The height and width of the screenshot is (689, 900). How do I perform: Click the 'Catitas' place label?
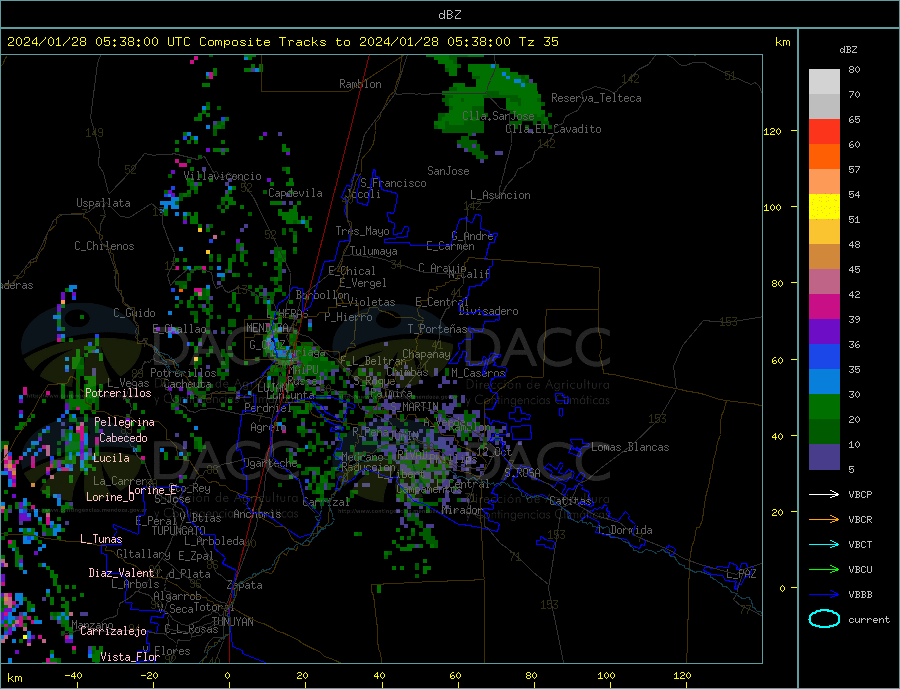[x=570, y=501]
